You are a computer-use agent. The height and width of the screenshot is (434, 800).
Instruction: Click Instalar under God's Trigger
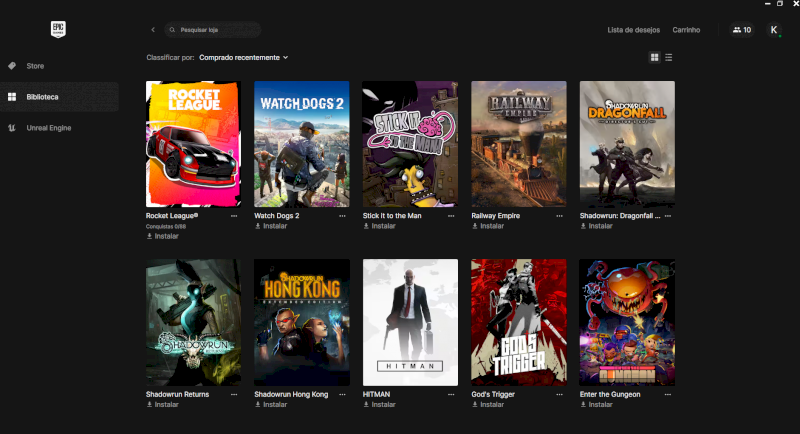(x=488, y=405)
